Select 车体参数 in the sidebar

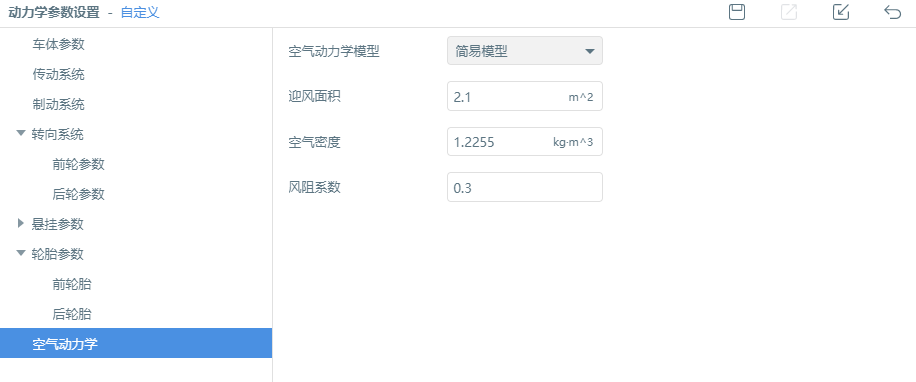(58, 44)
